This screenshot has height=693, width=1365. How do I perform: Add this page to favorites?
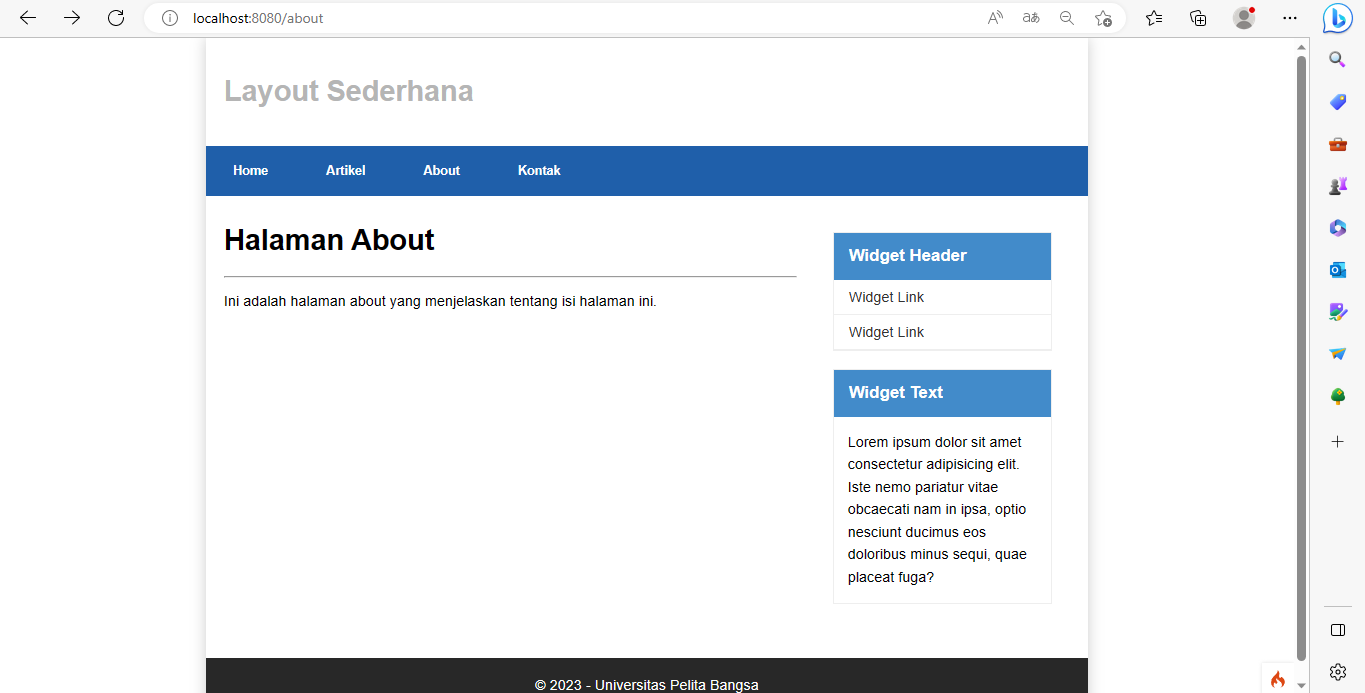point(1103,17)
